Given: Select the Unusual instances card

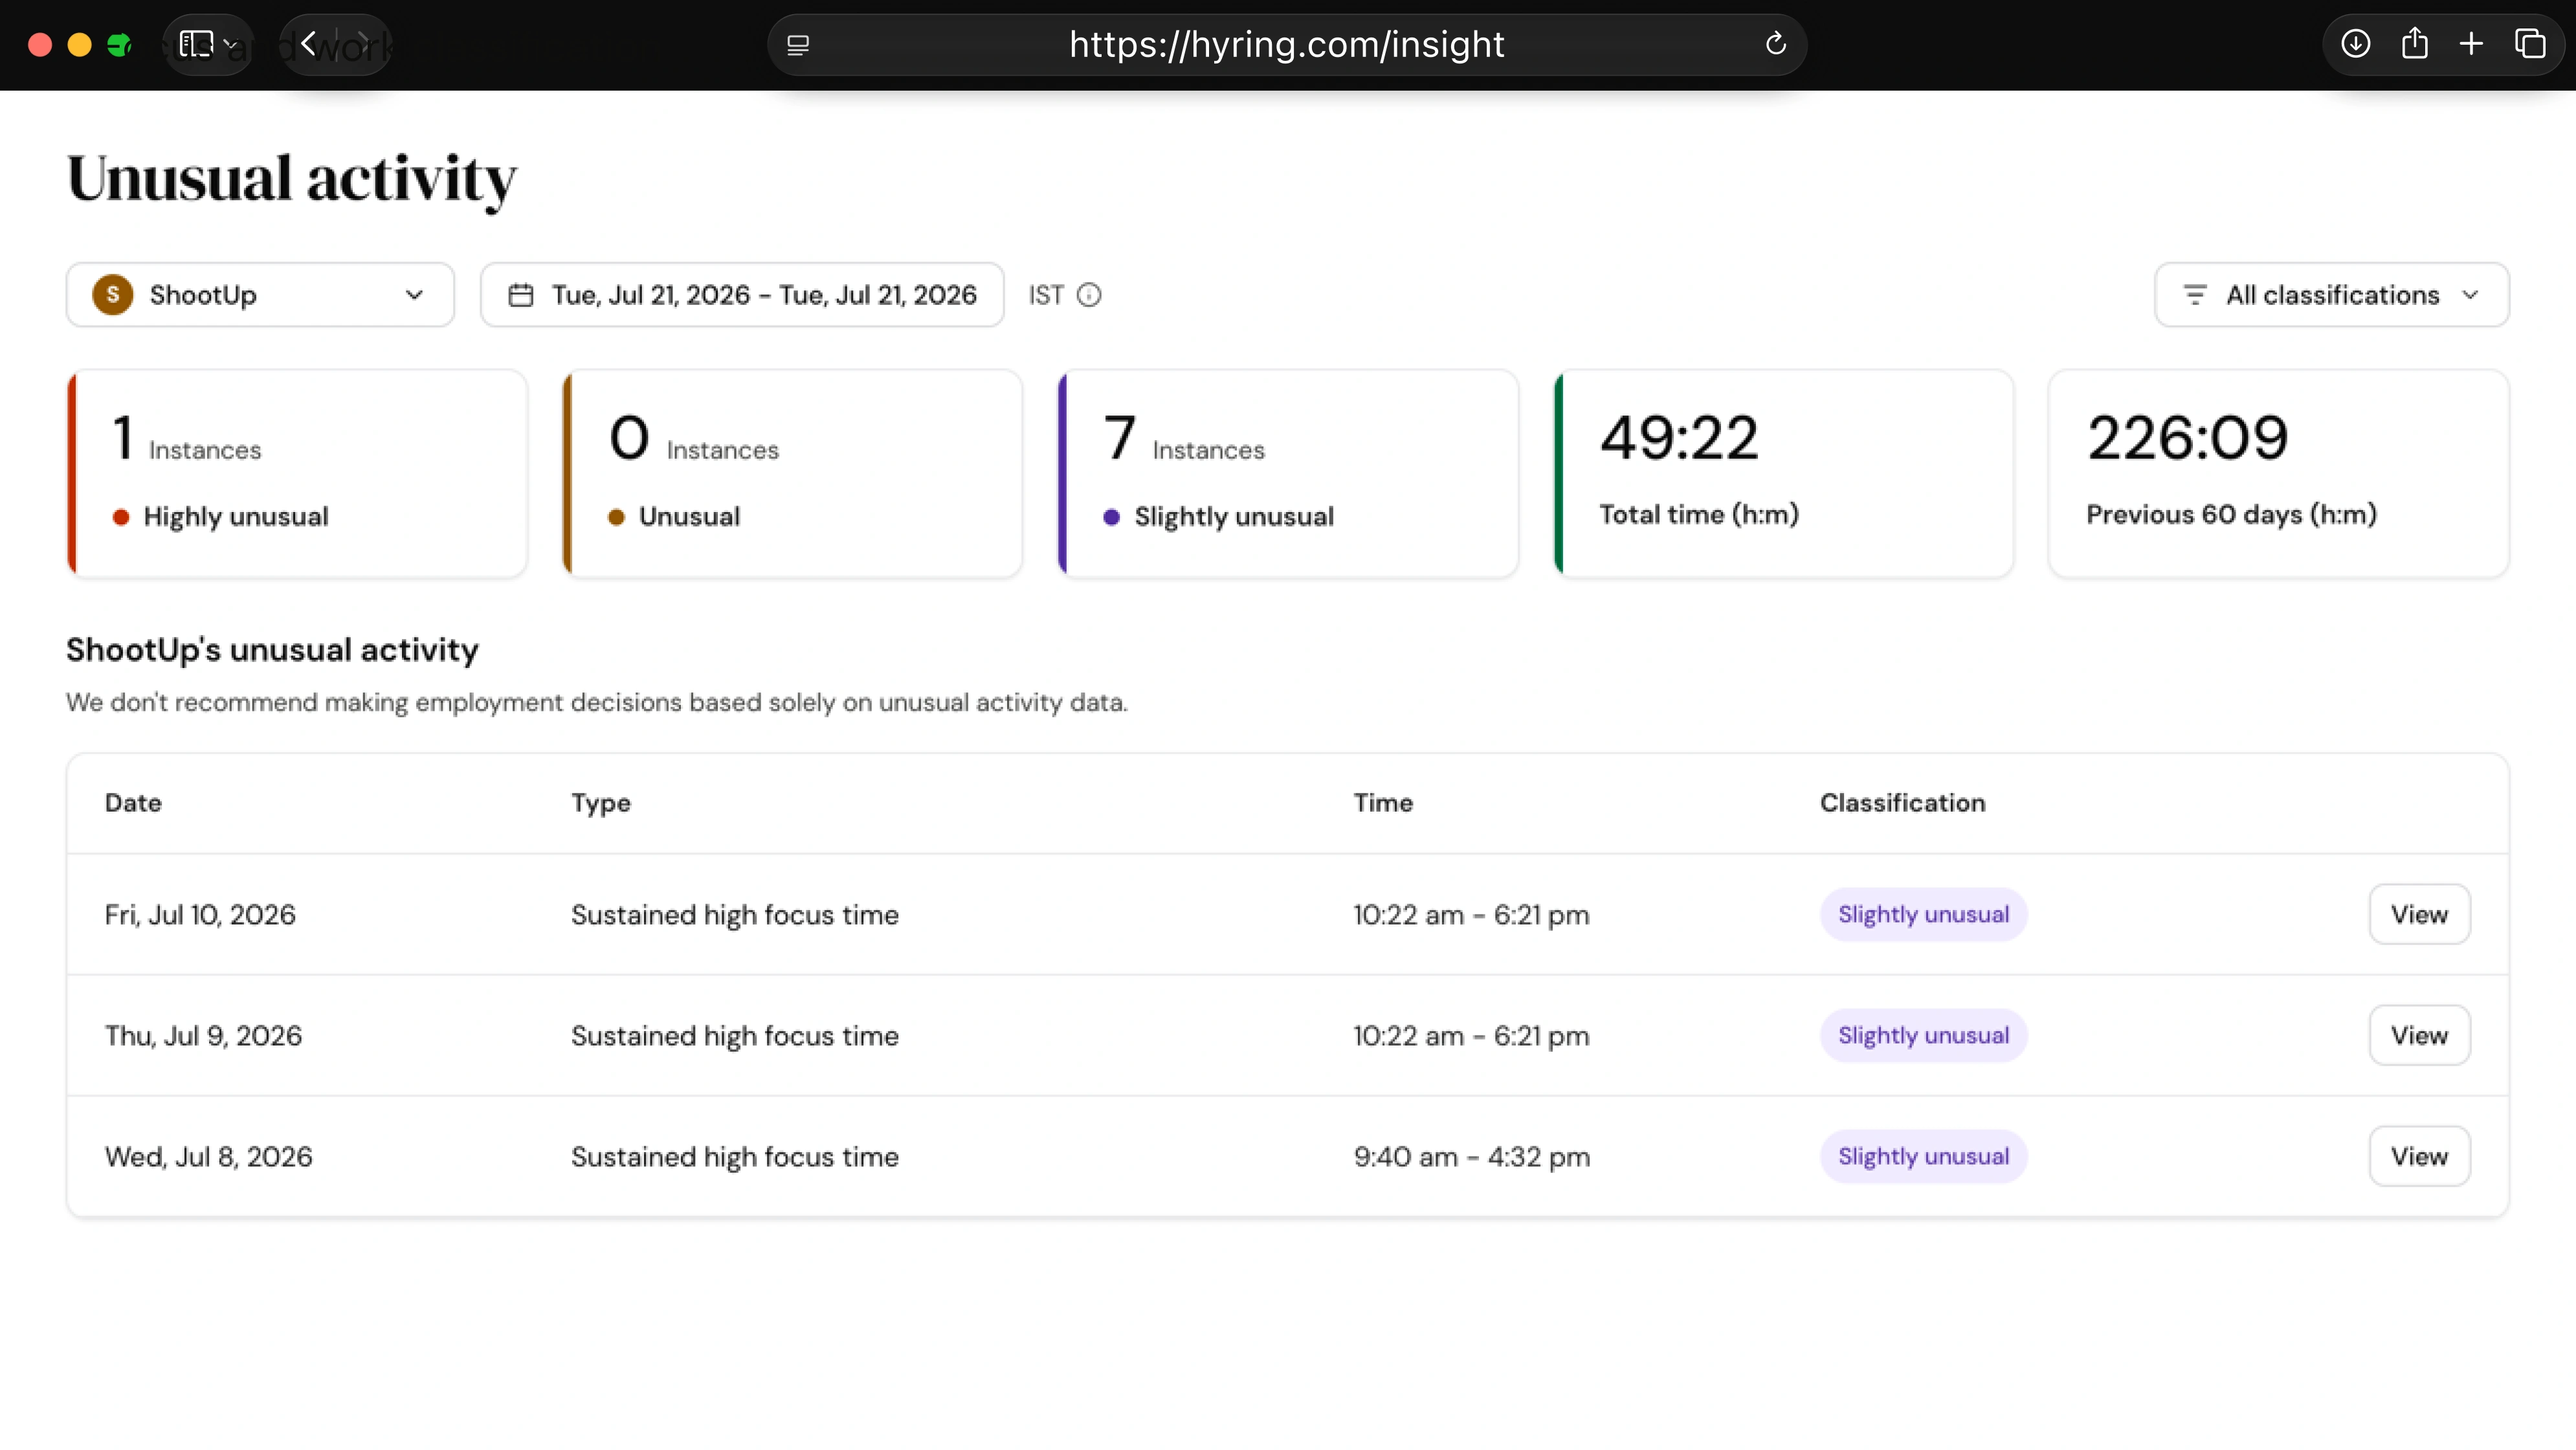Looking at the screenshot, I should tap(792, 474).
